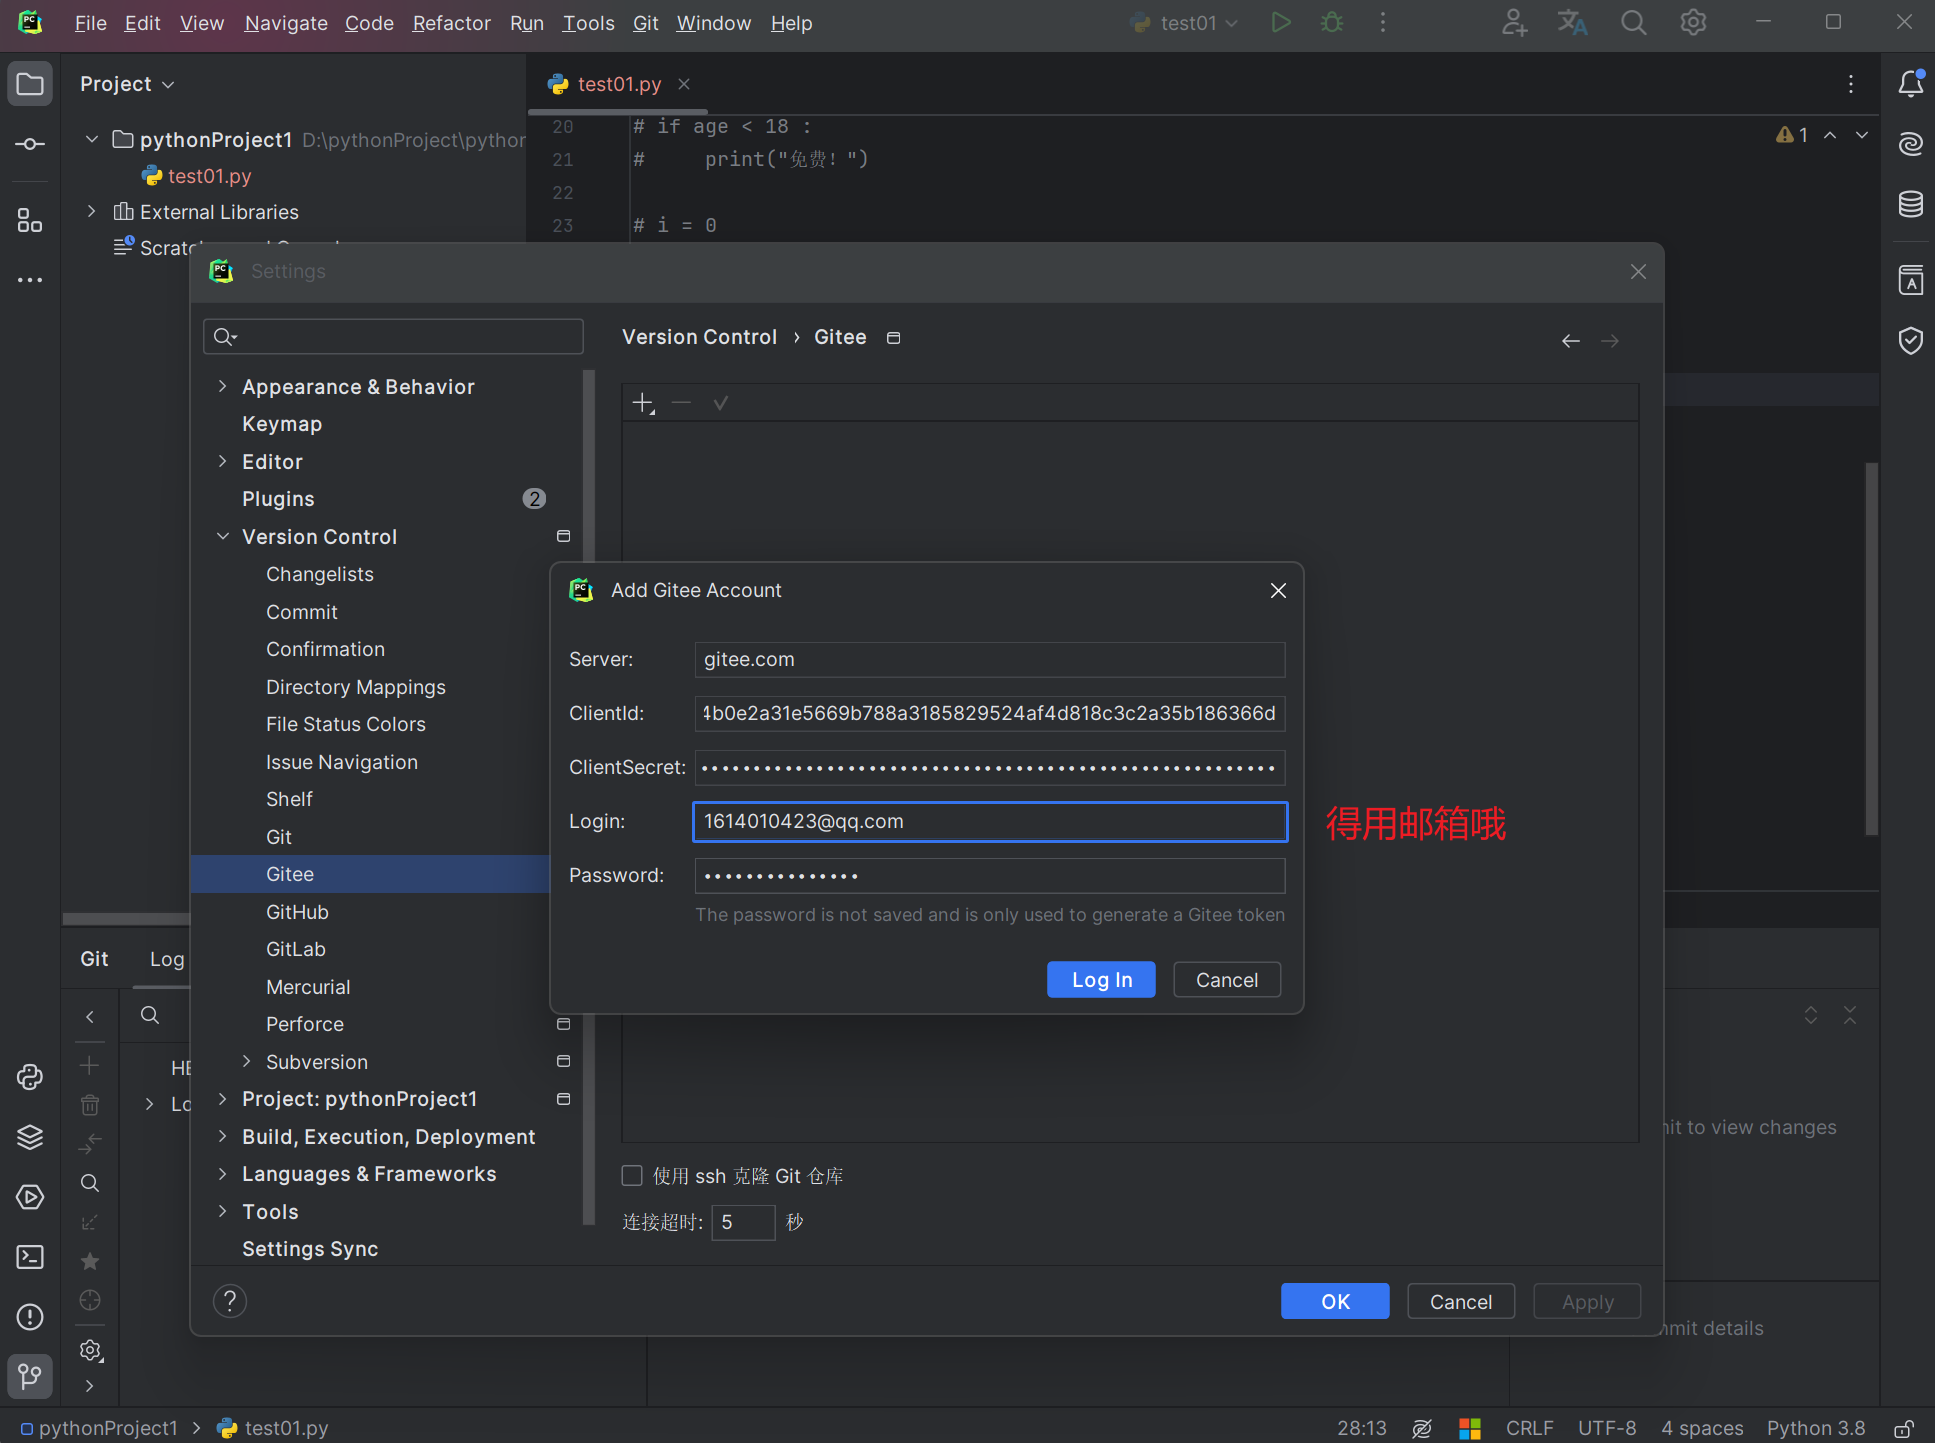Click the Debug test01 bug icon

pos(1332,22)
